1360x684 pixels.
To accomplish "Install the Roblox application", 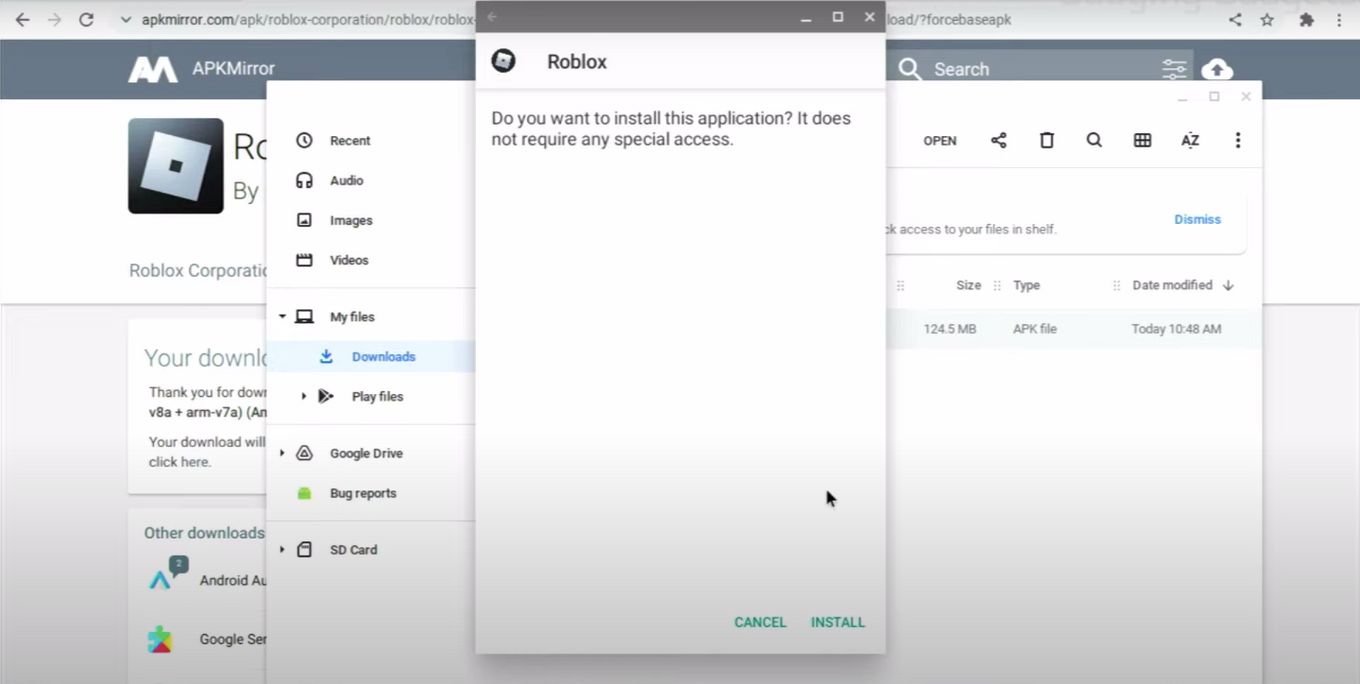I will (x=837, y=621).
